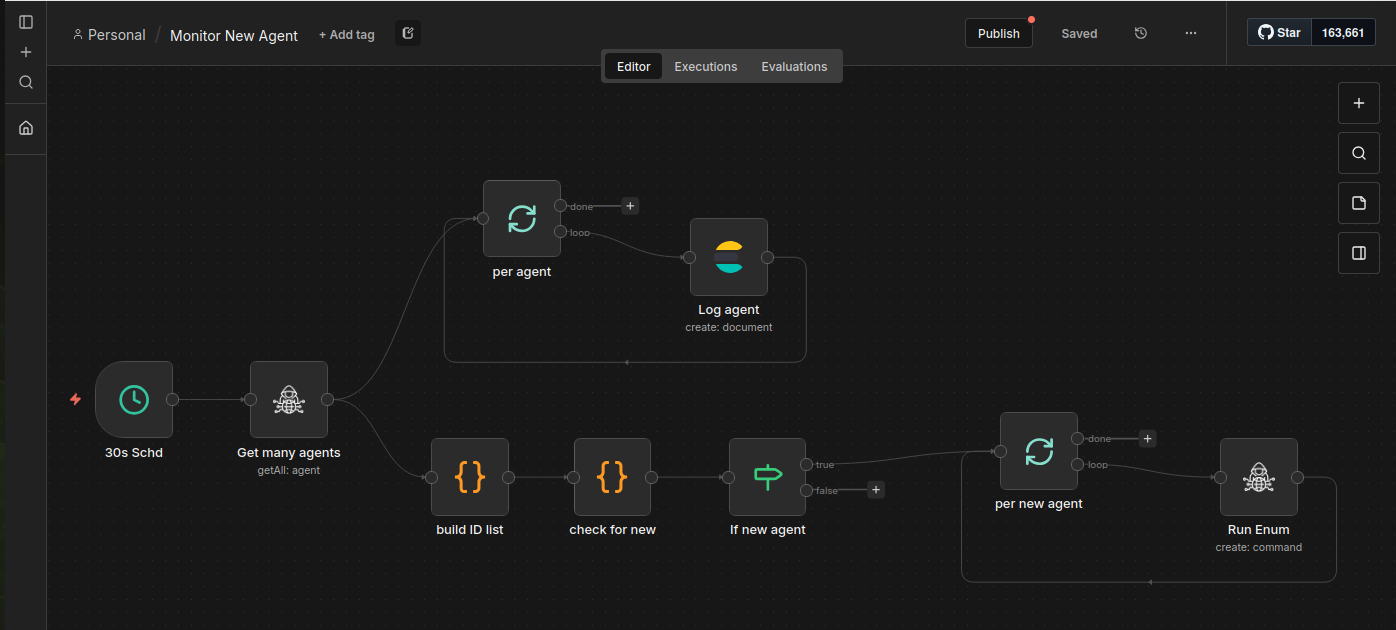Select the check for new code node
This screenshot has height=630, width=1396.
pos(613,477)
